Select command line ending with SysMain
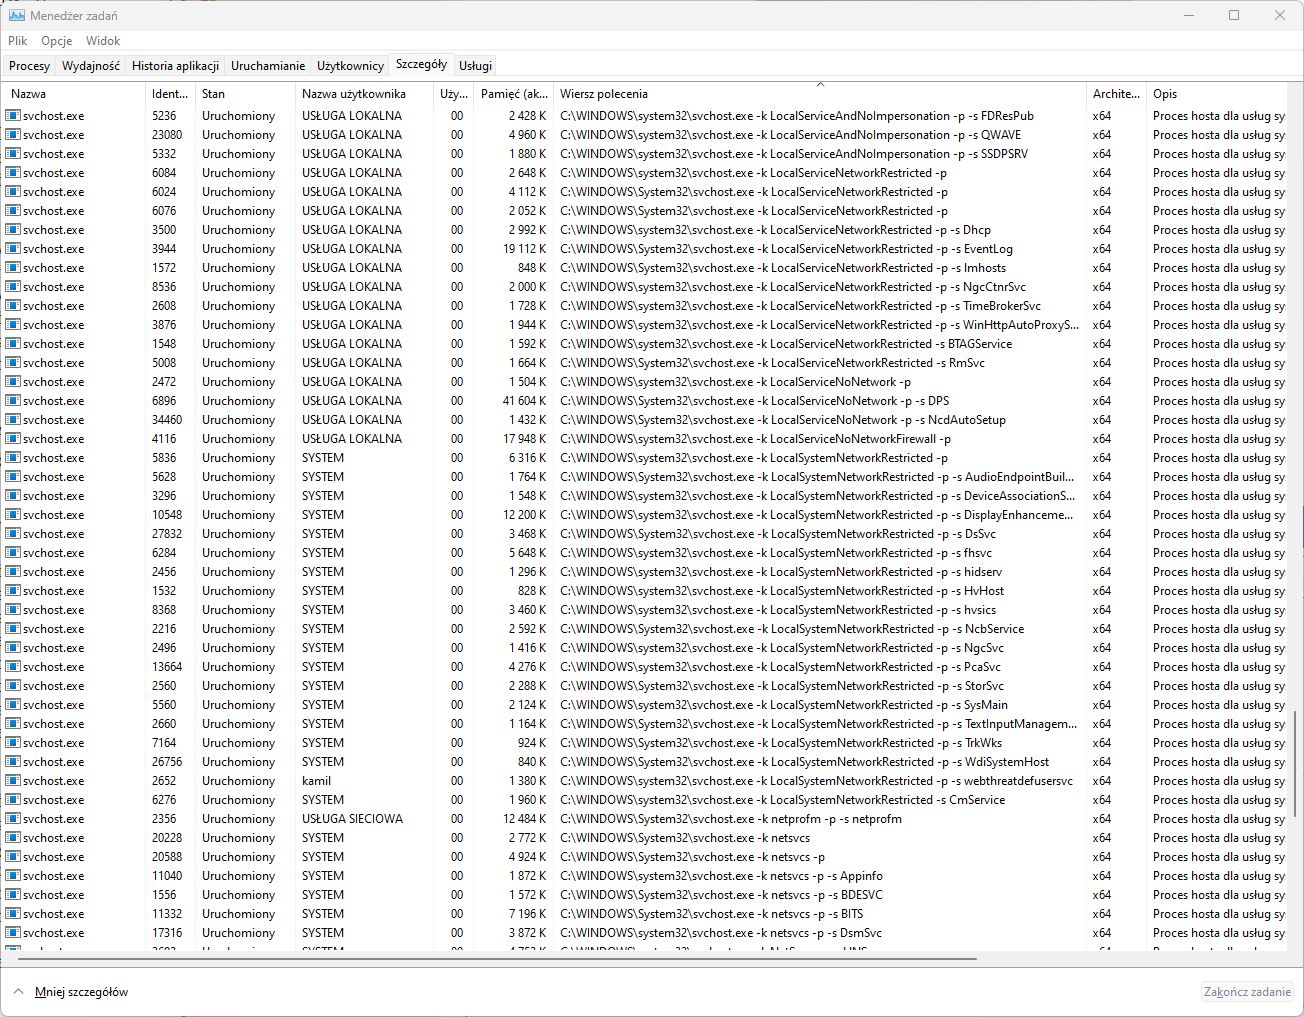 [783, 705]
